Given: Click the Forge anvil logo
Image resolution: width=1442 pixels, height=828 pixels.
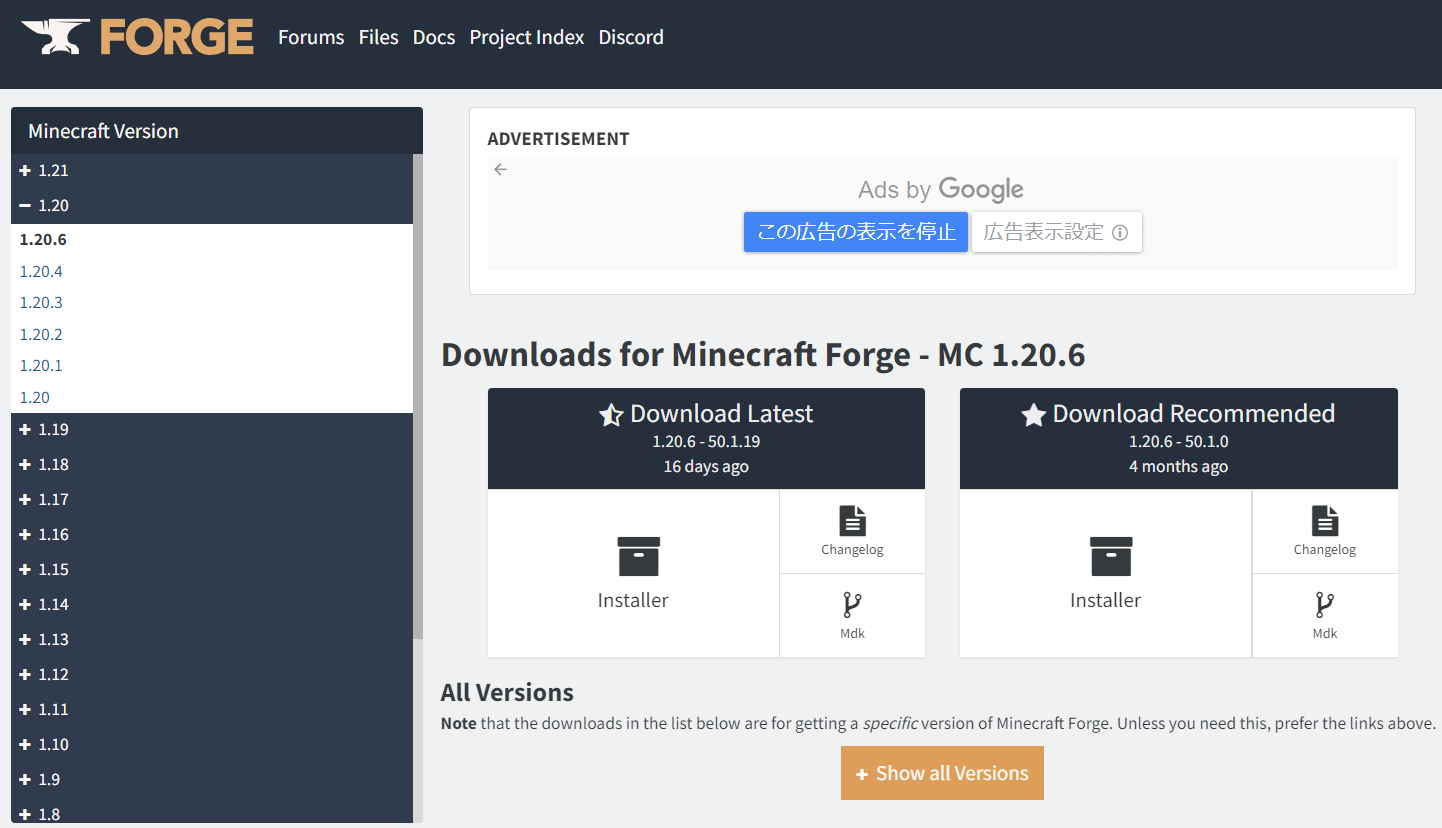Looking at the screenshot, I should point(54,36).
